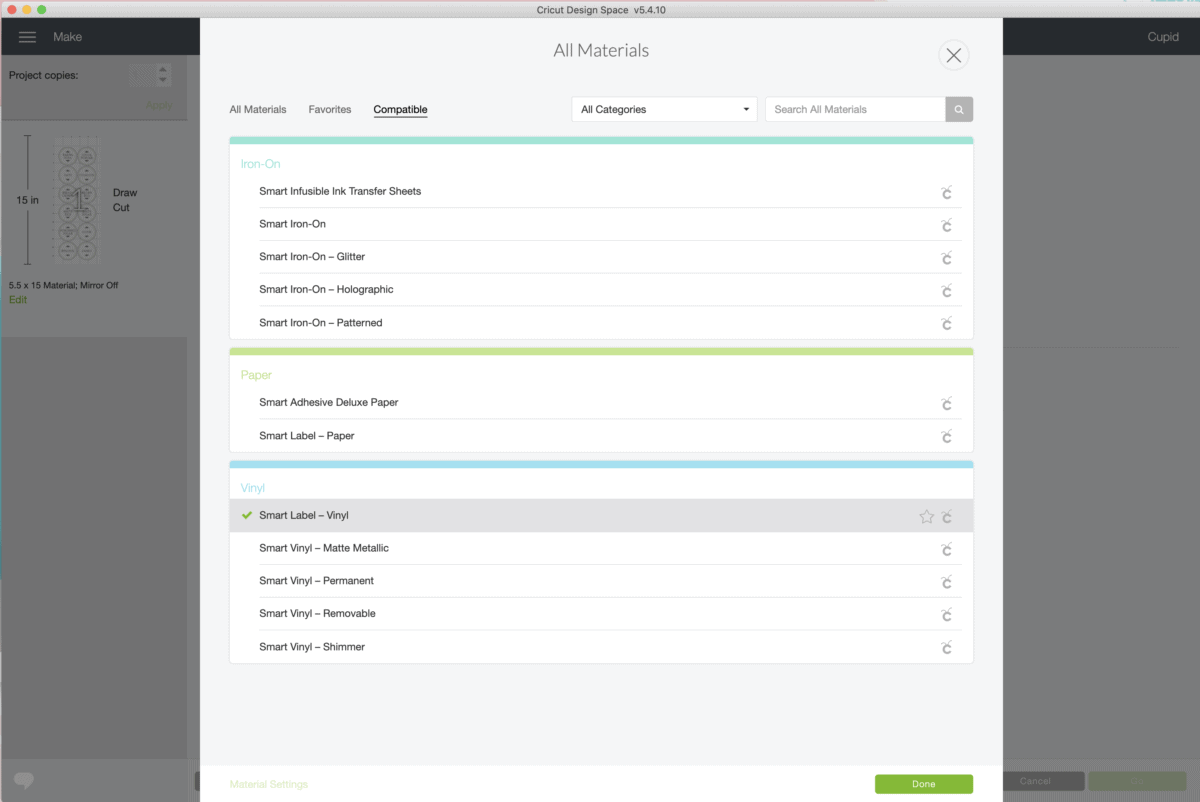Click the Cricut icon for Smart Vinyl – Permanent
The image size is (1200, 802).
(946, 582)
